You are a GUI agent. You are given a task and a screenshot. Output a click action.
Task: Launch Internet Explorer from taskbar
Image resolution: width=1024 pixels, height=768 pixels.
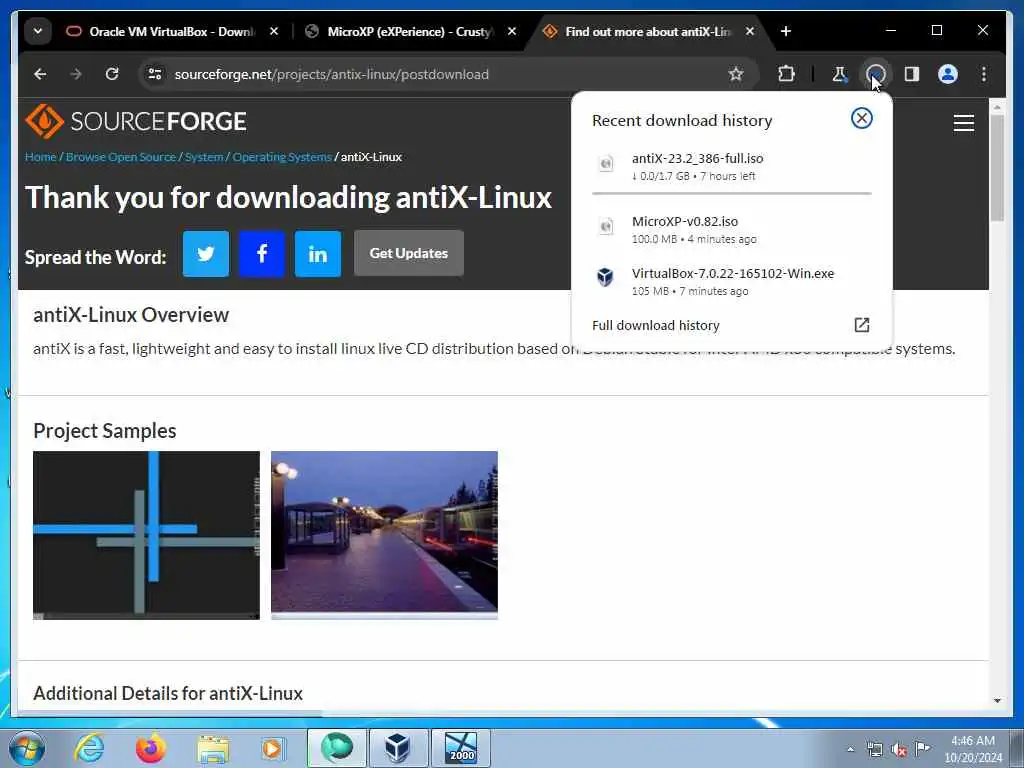[89, 748]
